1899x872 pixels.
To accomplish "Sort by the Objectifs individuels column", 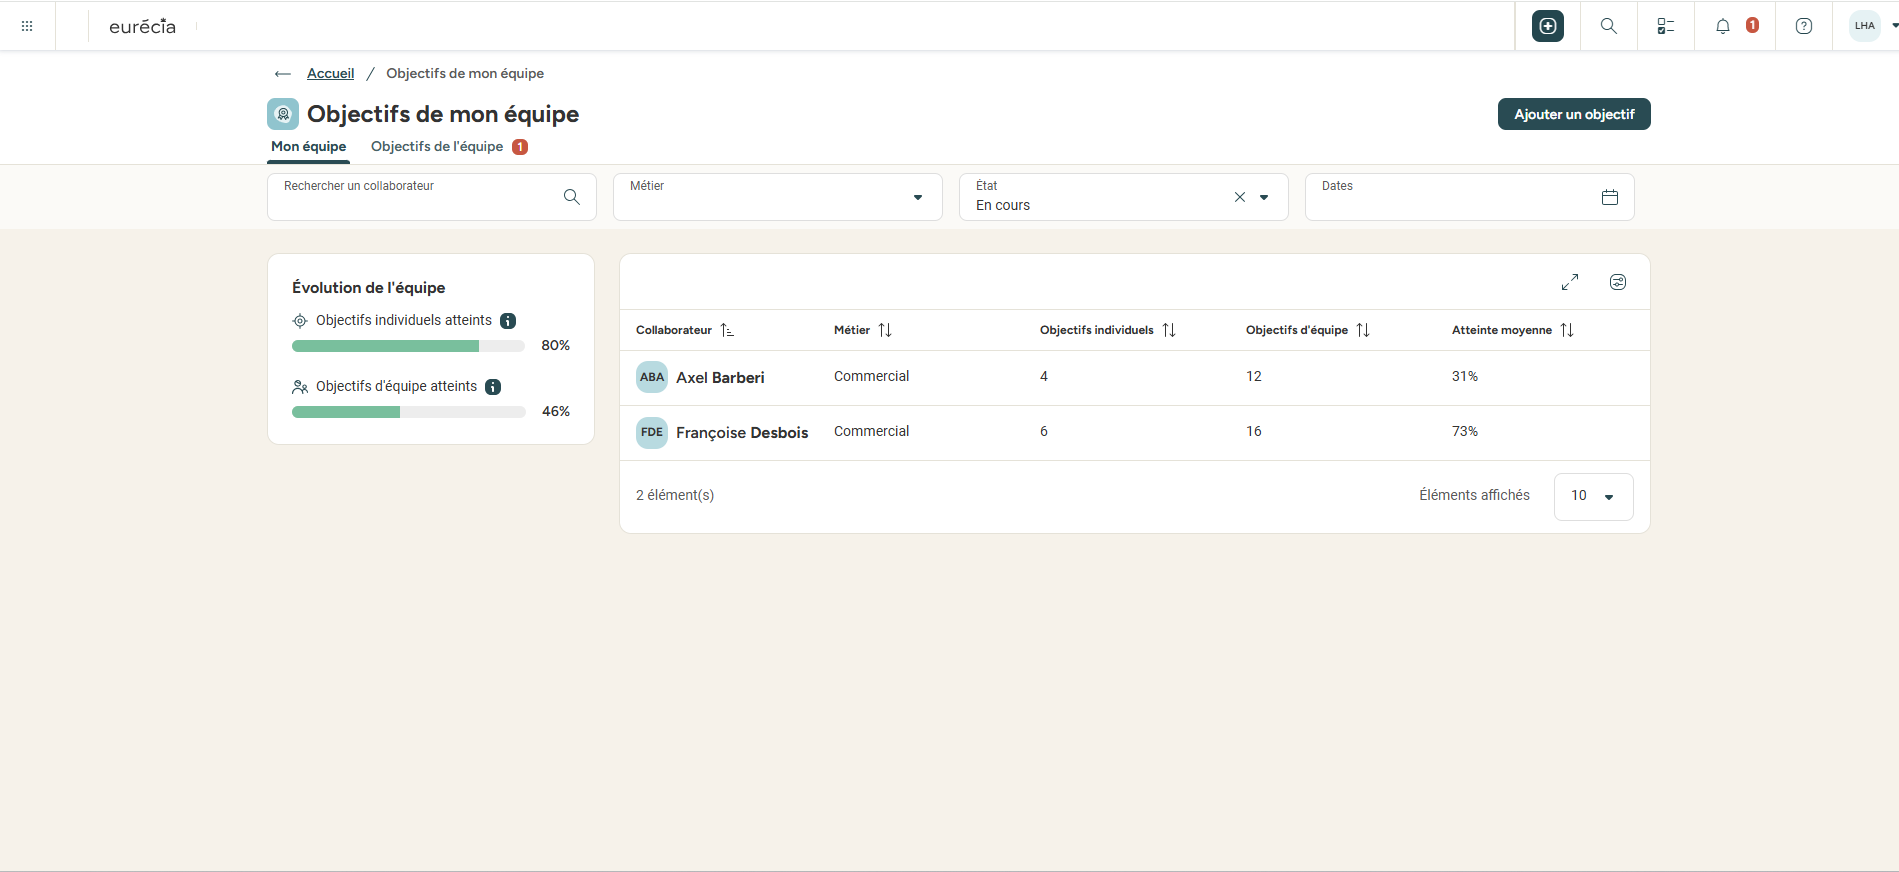I will click(1108, 330).
